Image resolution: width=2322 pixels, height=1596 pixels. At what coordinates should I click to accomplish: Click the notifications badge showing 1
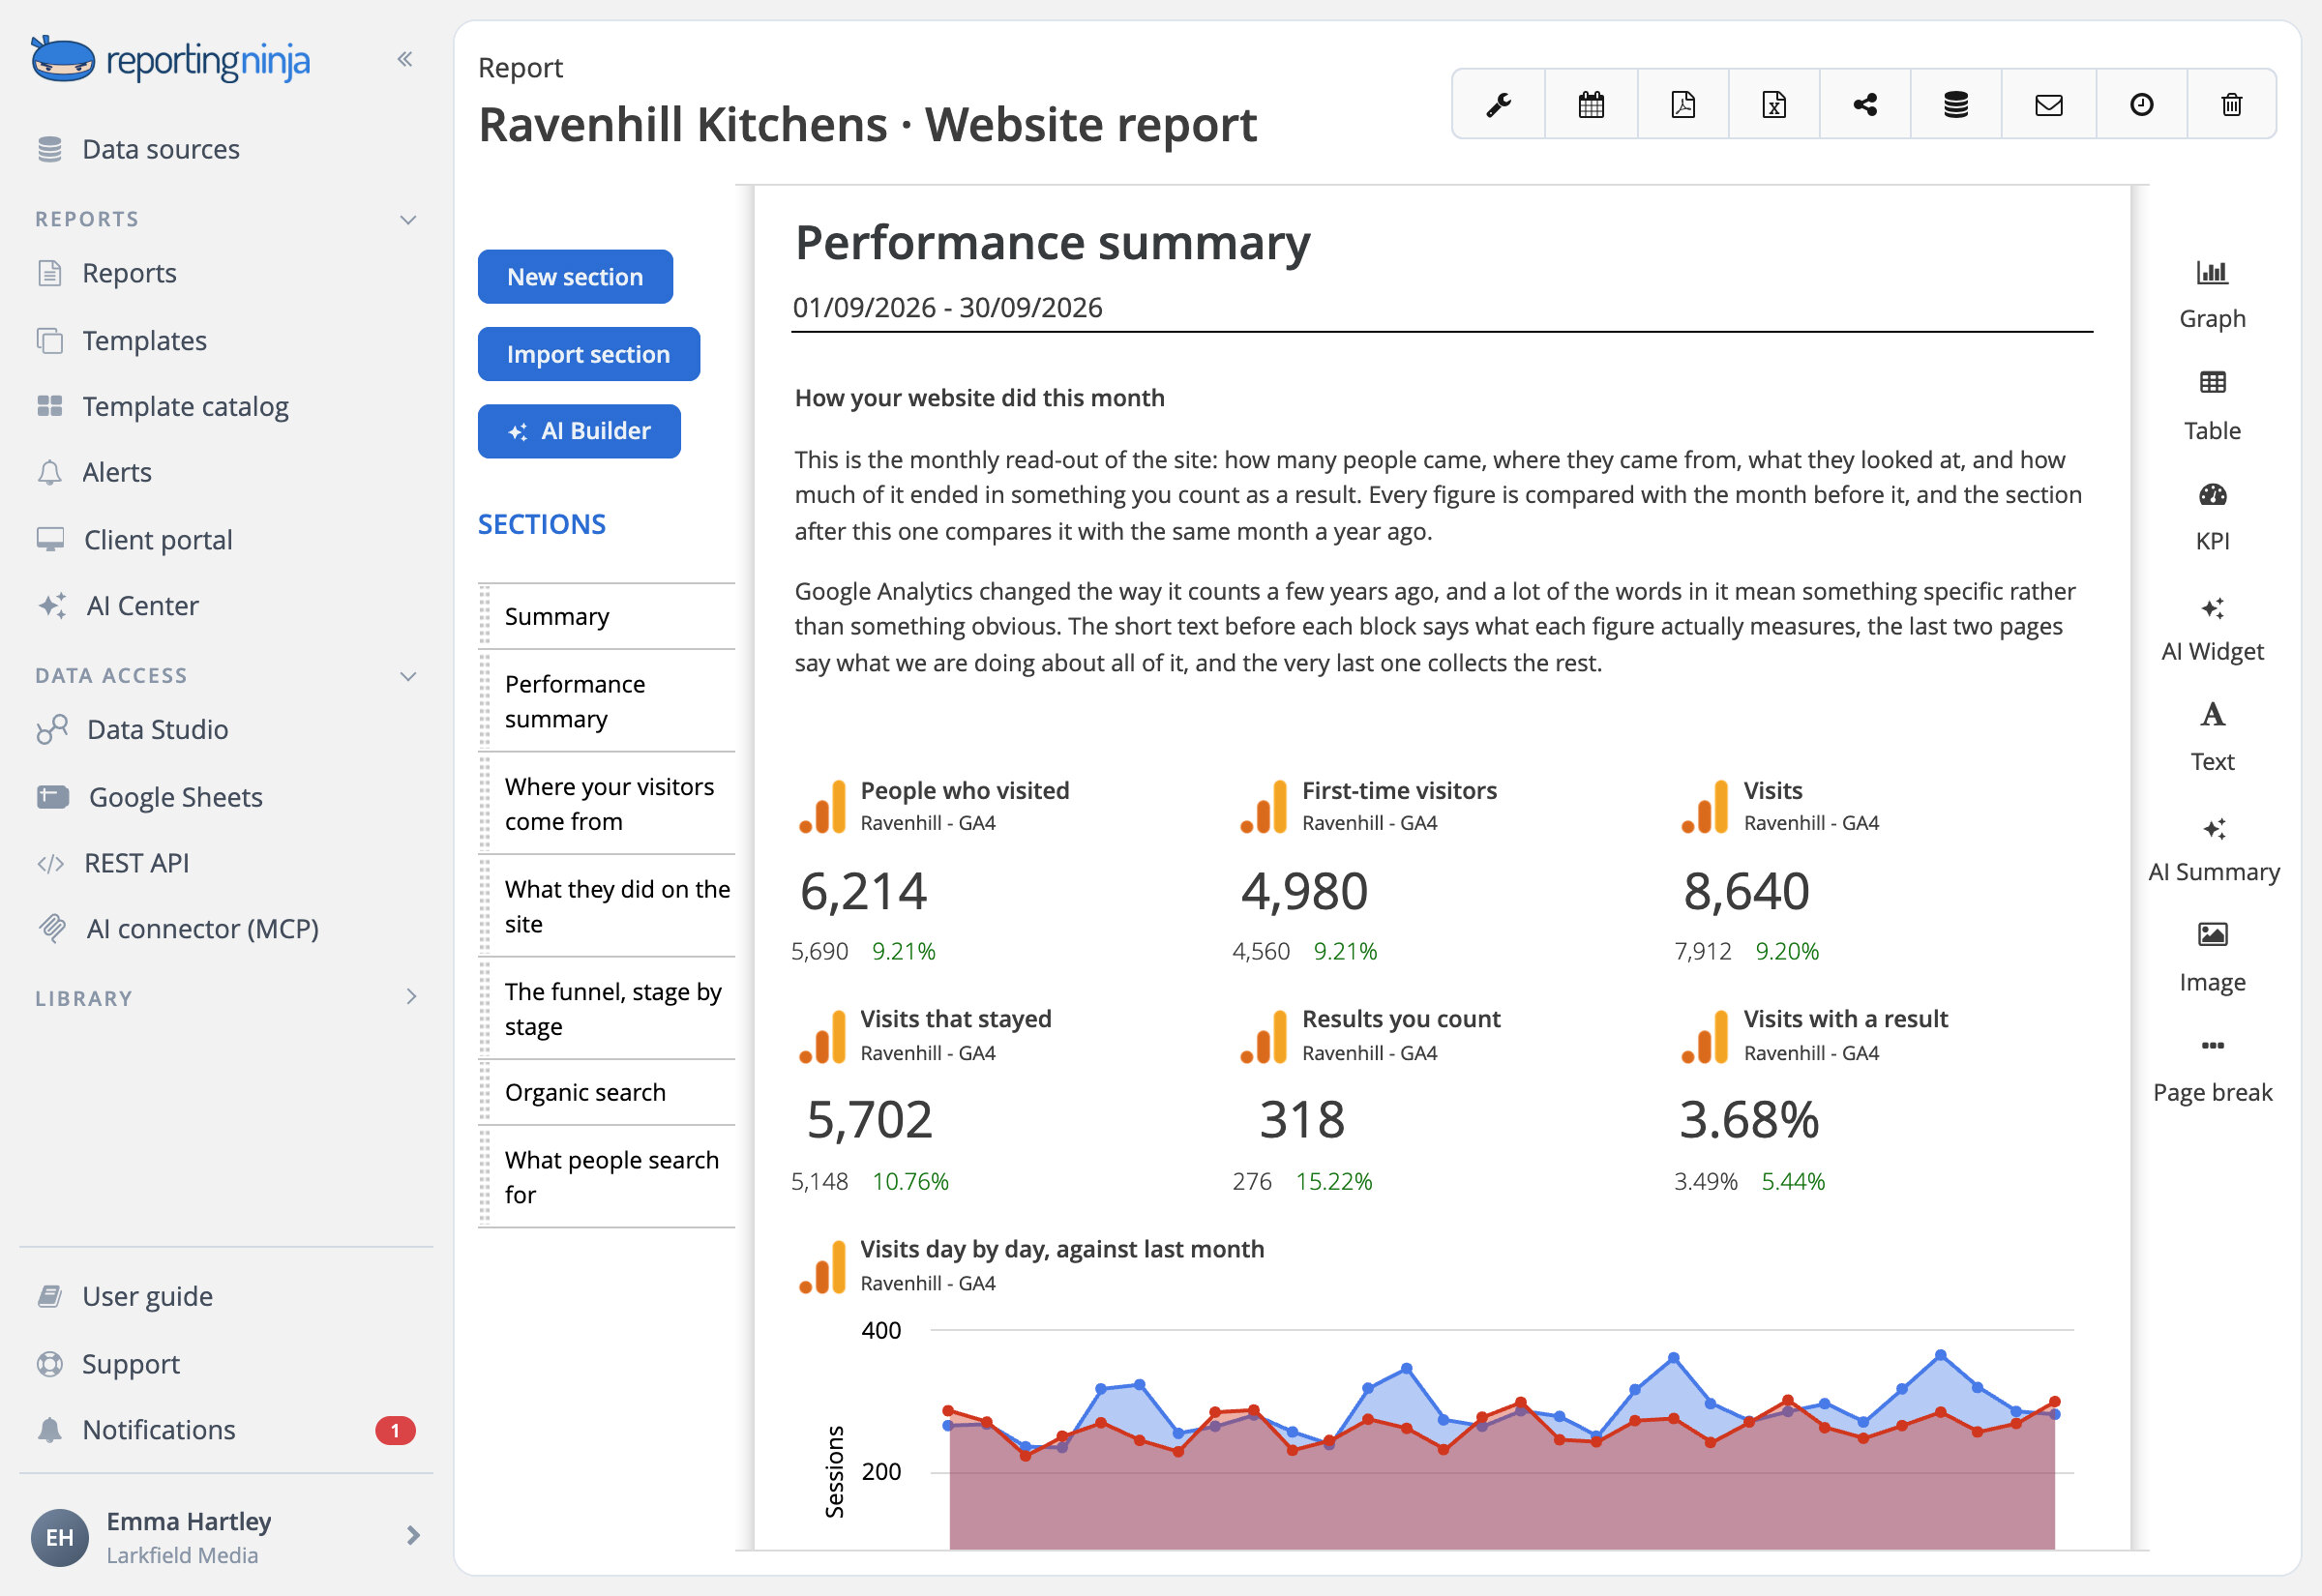395,1430
